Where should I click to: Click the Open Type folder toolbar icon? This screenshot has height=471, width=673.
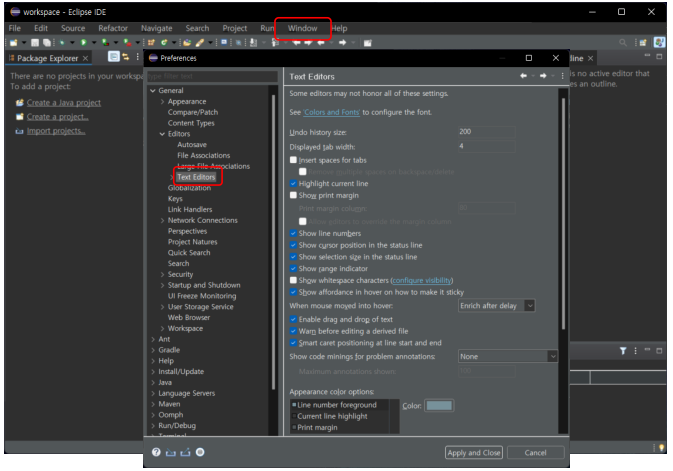point(187,43)
